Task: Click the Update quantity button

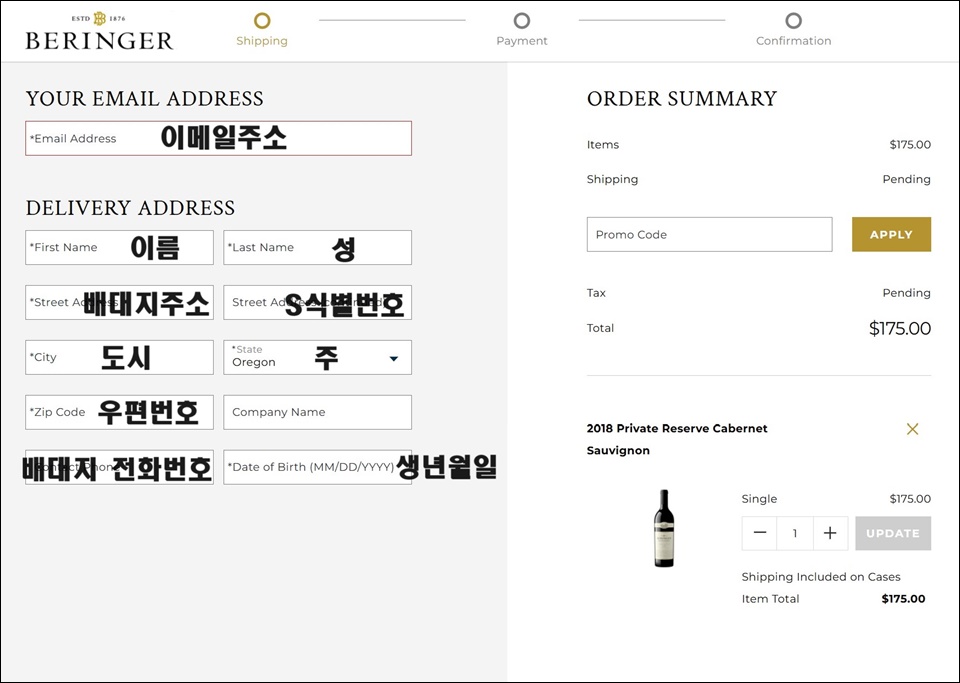Action: pos(893,533)
